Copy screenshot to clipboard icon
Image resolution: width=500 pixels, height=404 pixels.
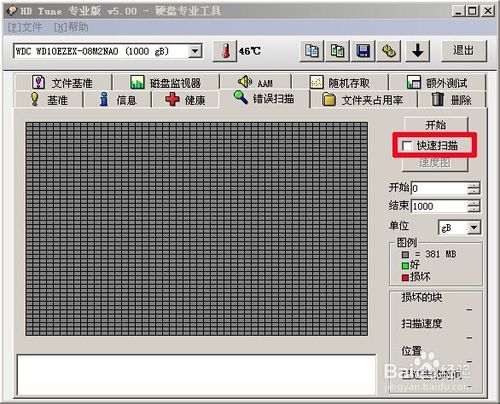pyautogui.click(x=337, y=51)
